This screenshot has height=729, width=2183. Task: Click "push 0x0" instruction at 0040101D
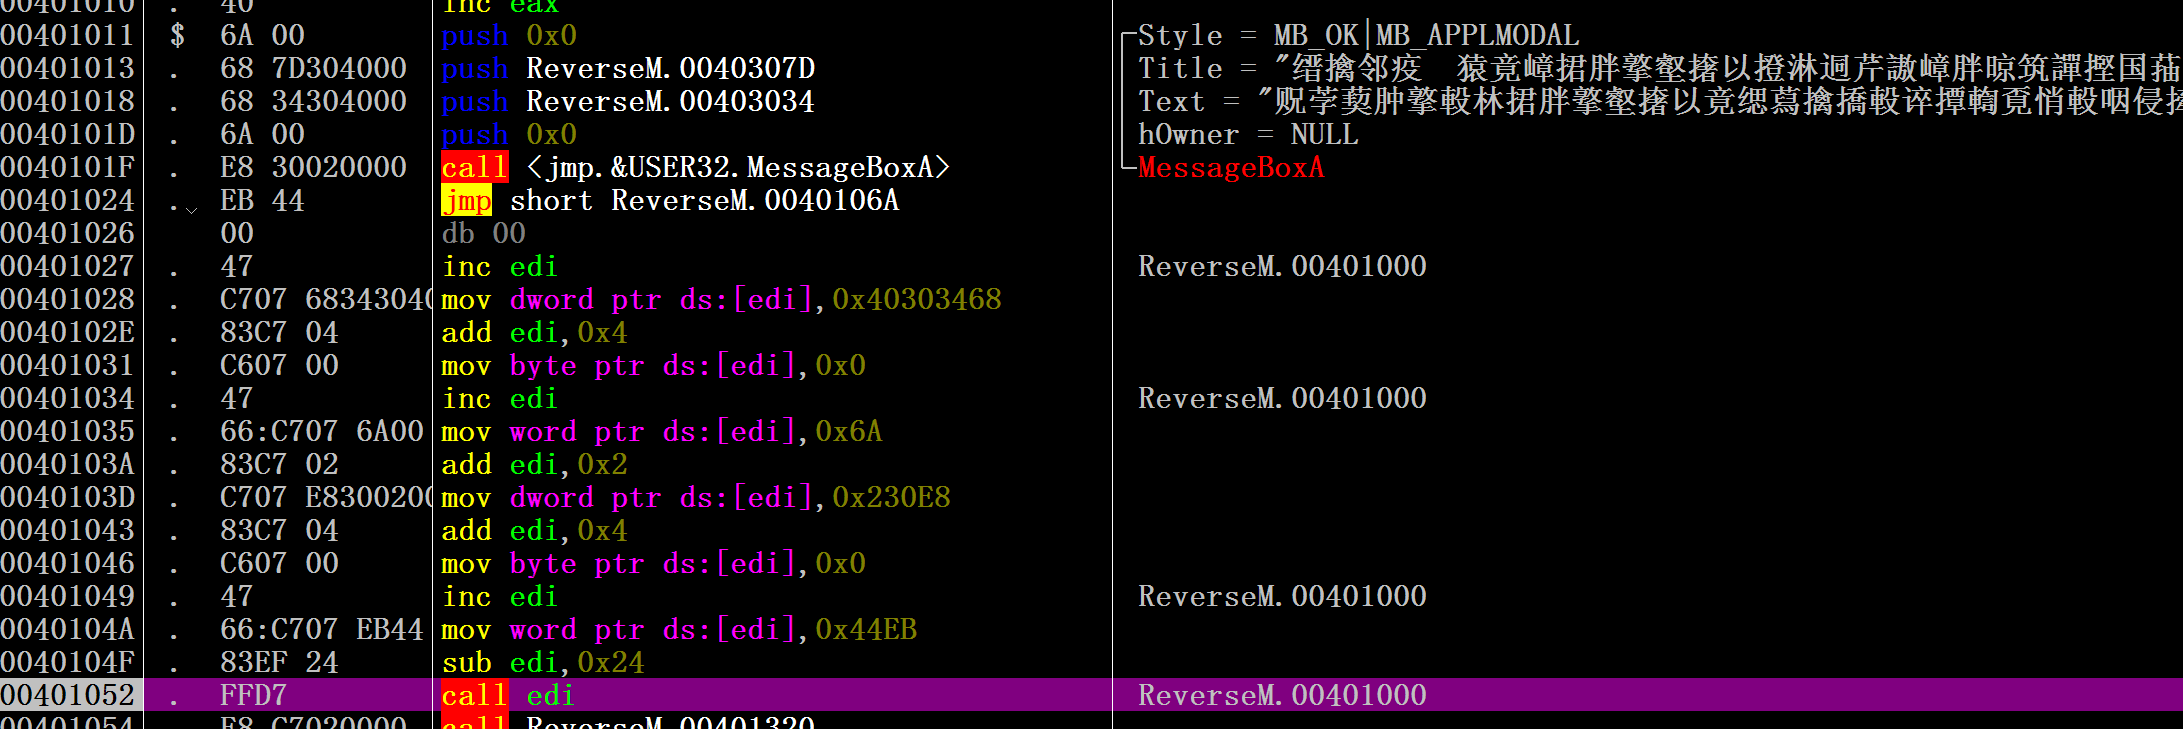(x=509, y=135)
